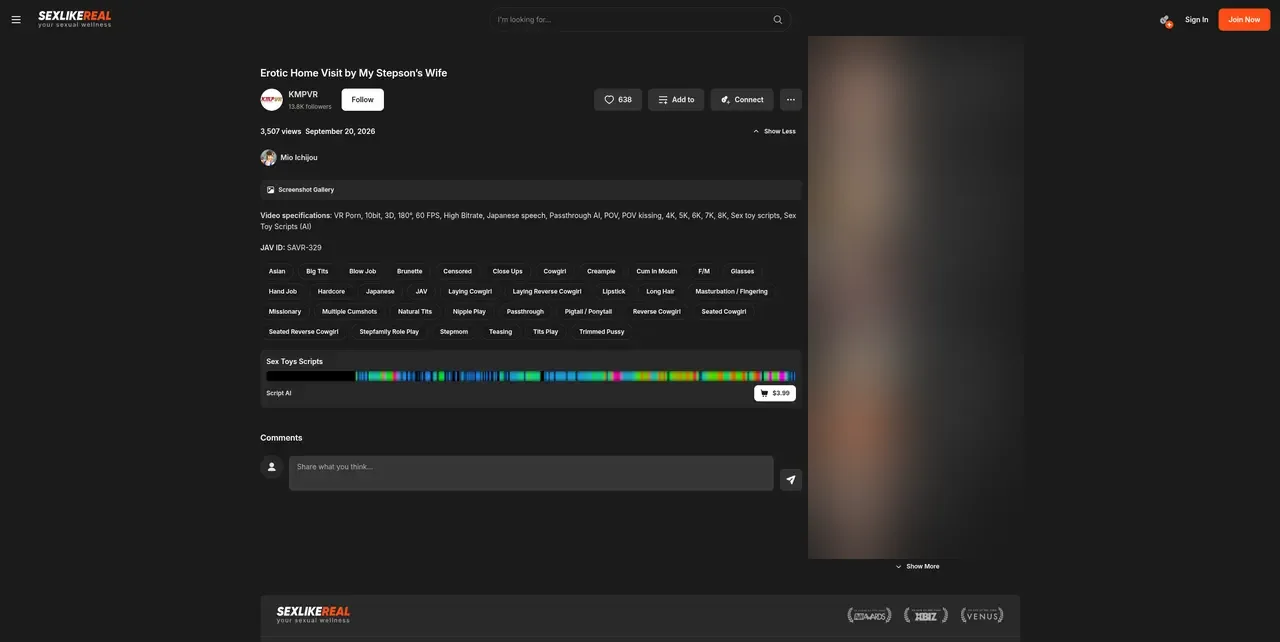
Task: Select the Lipstick tag
Action: (x=614, y=291)
